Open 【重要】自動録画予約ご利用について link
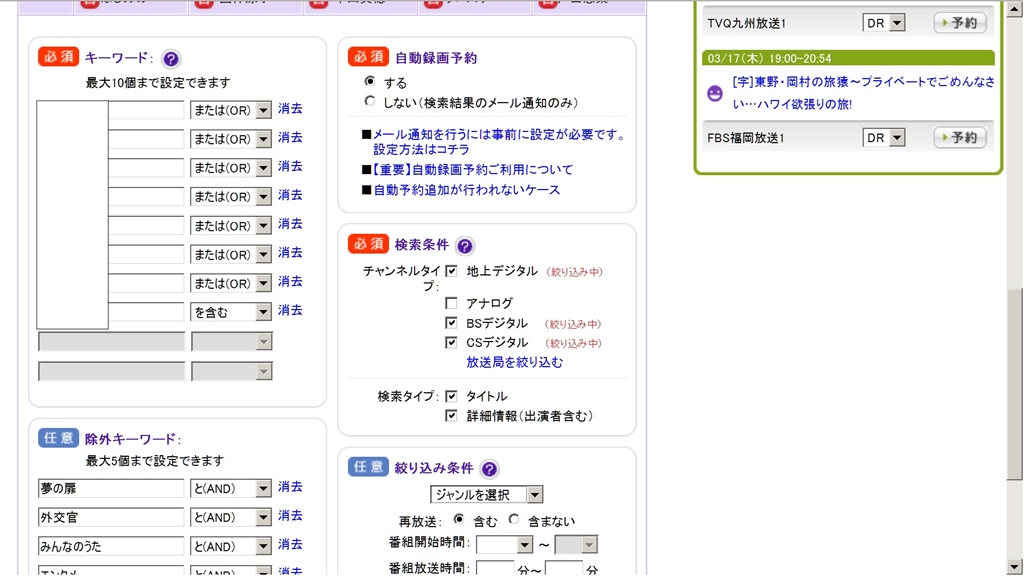This screenshot has height=576, width=1024. [x=473, y=170]
